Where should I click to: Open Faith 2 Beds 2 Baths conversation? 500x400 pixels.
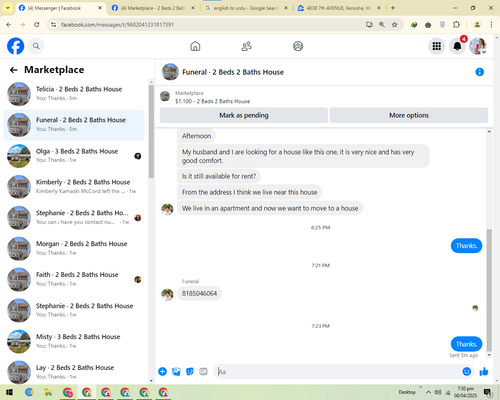point(74,279)
